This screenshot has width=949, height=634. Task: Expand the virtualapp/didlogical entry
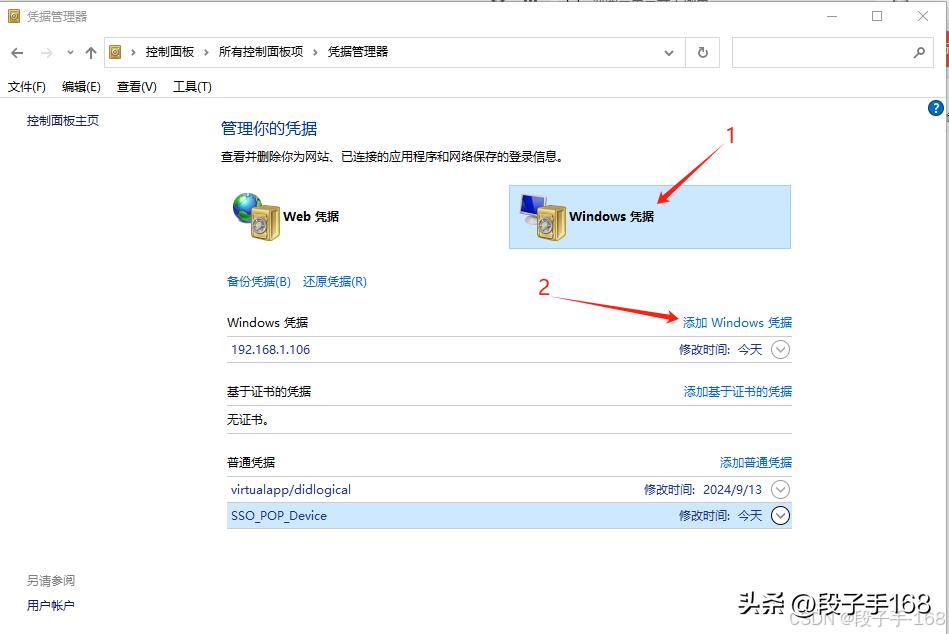[779, 489]
